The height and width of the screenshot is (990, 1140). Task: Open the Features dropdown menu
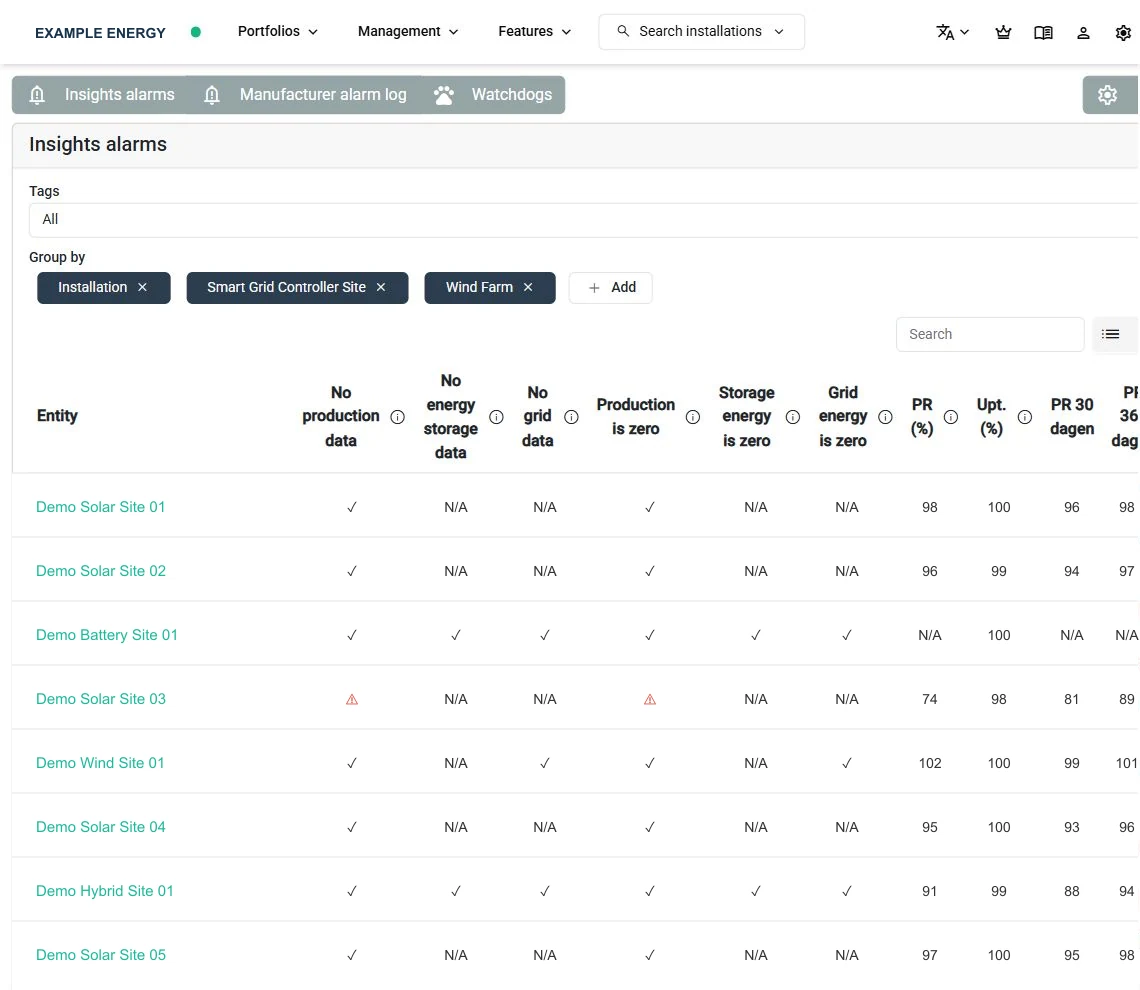[534, 31]
